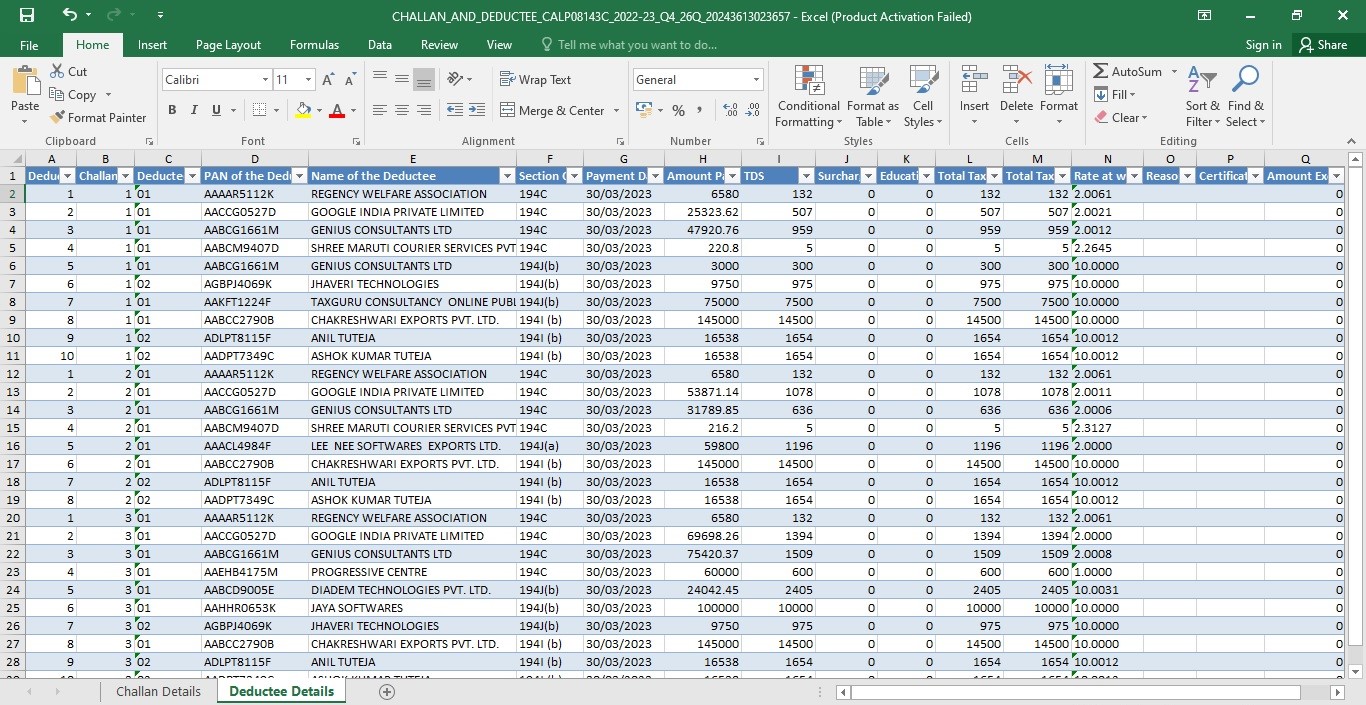Click the Format Painter brush icon
The width and height of the screenshot is (1366, 705).
(x=57, y=117)
